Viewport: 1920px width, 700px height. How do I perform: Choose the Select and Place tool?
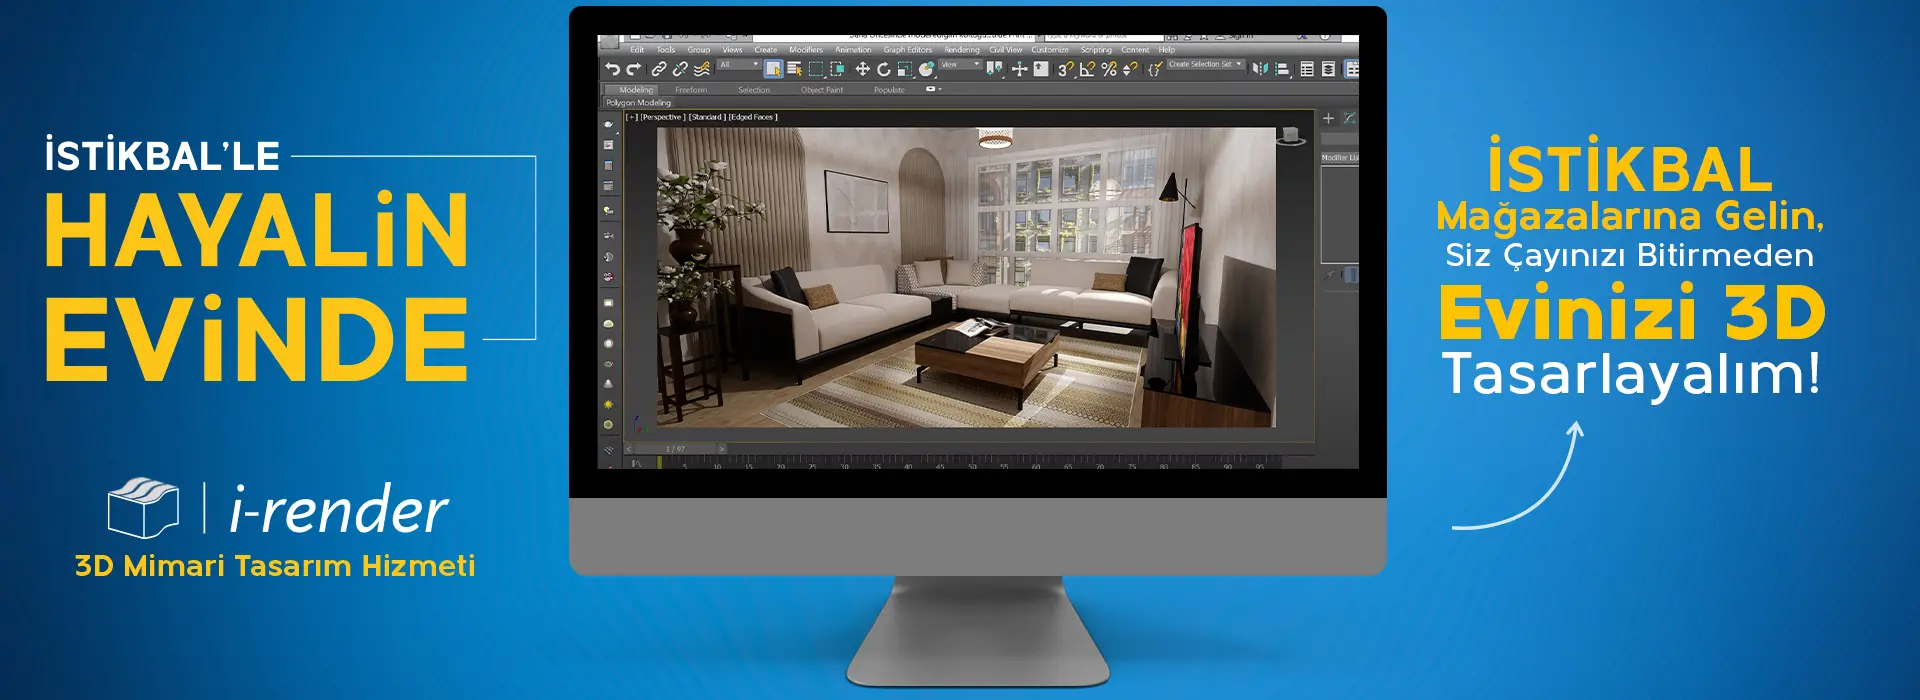coord(926,69)
